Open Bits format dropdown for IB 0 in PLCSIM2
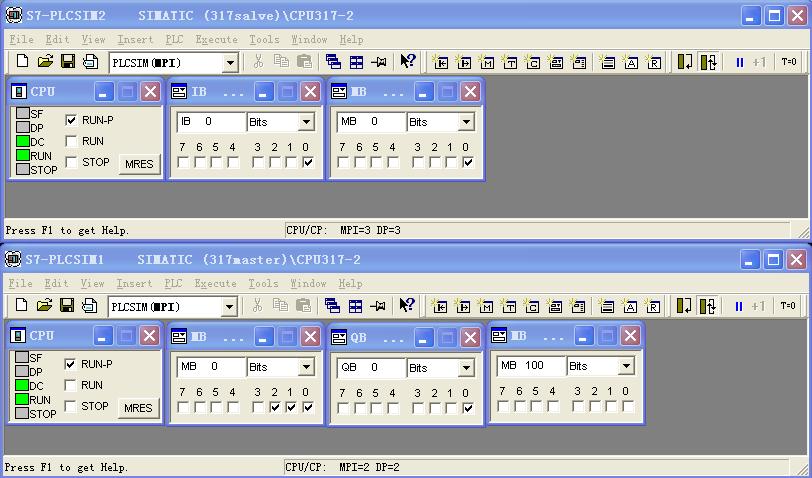The height and width of the screenshot is (478, 812). click(307, 122)
